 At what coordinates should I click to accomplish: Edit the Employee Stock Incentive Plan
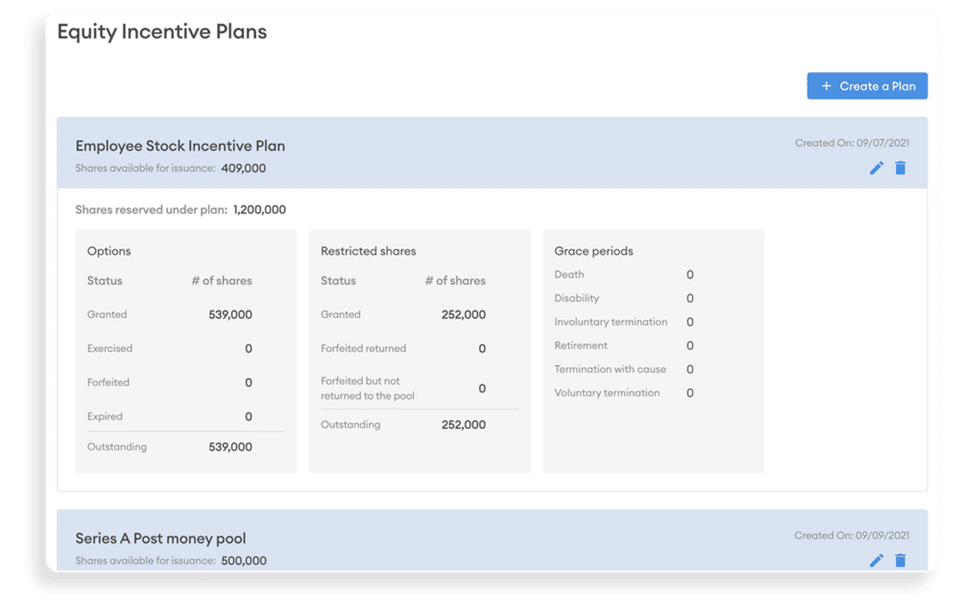(876, 168)
